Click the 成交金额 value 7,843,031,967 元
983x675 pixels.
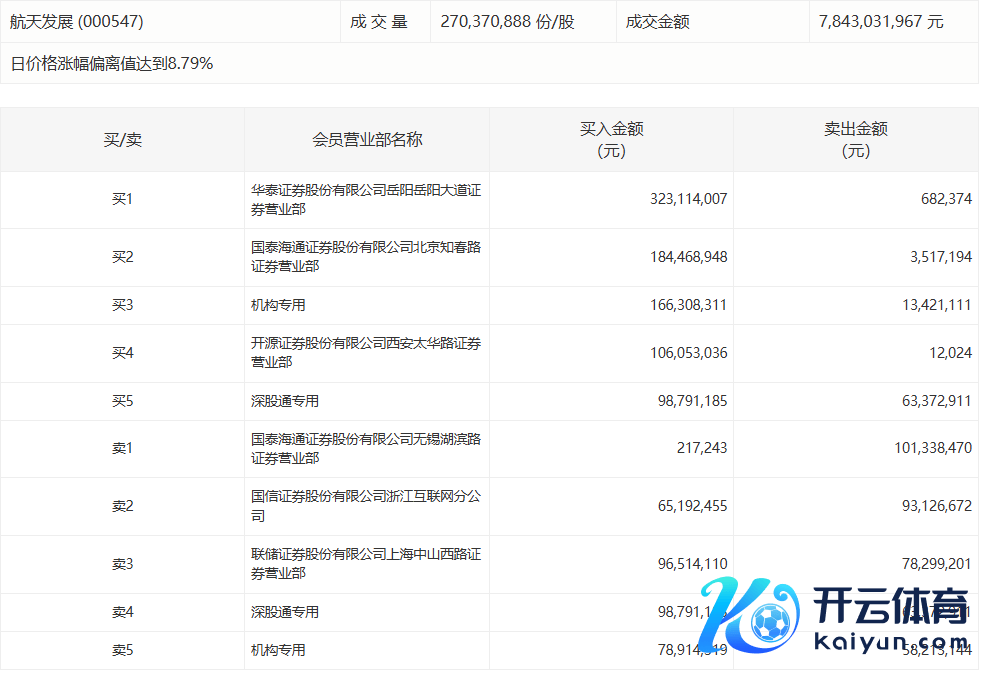(879, 21)
